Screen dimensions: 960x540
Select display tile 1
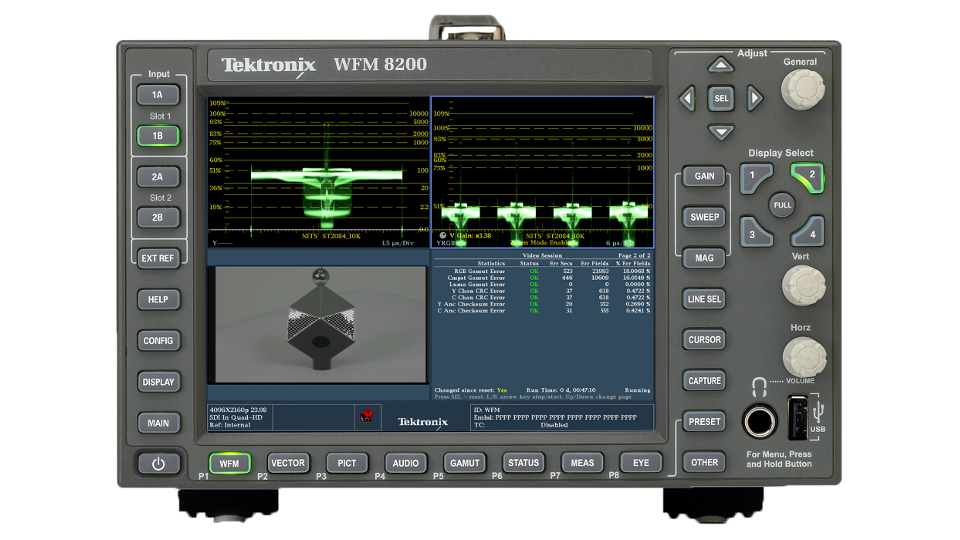point(755,178)
